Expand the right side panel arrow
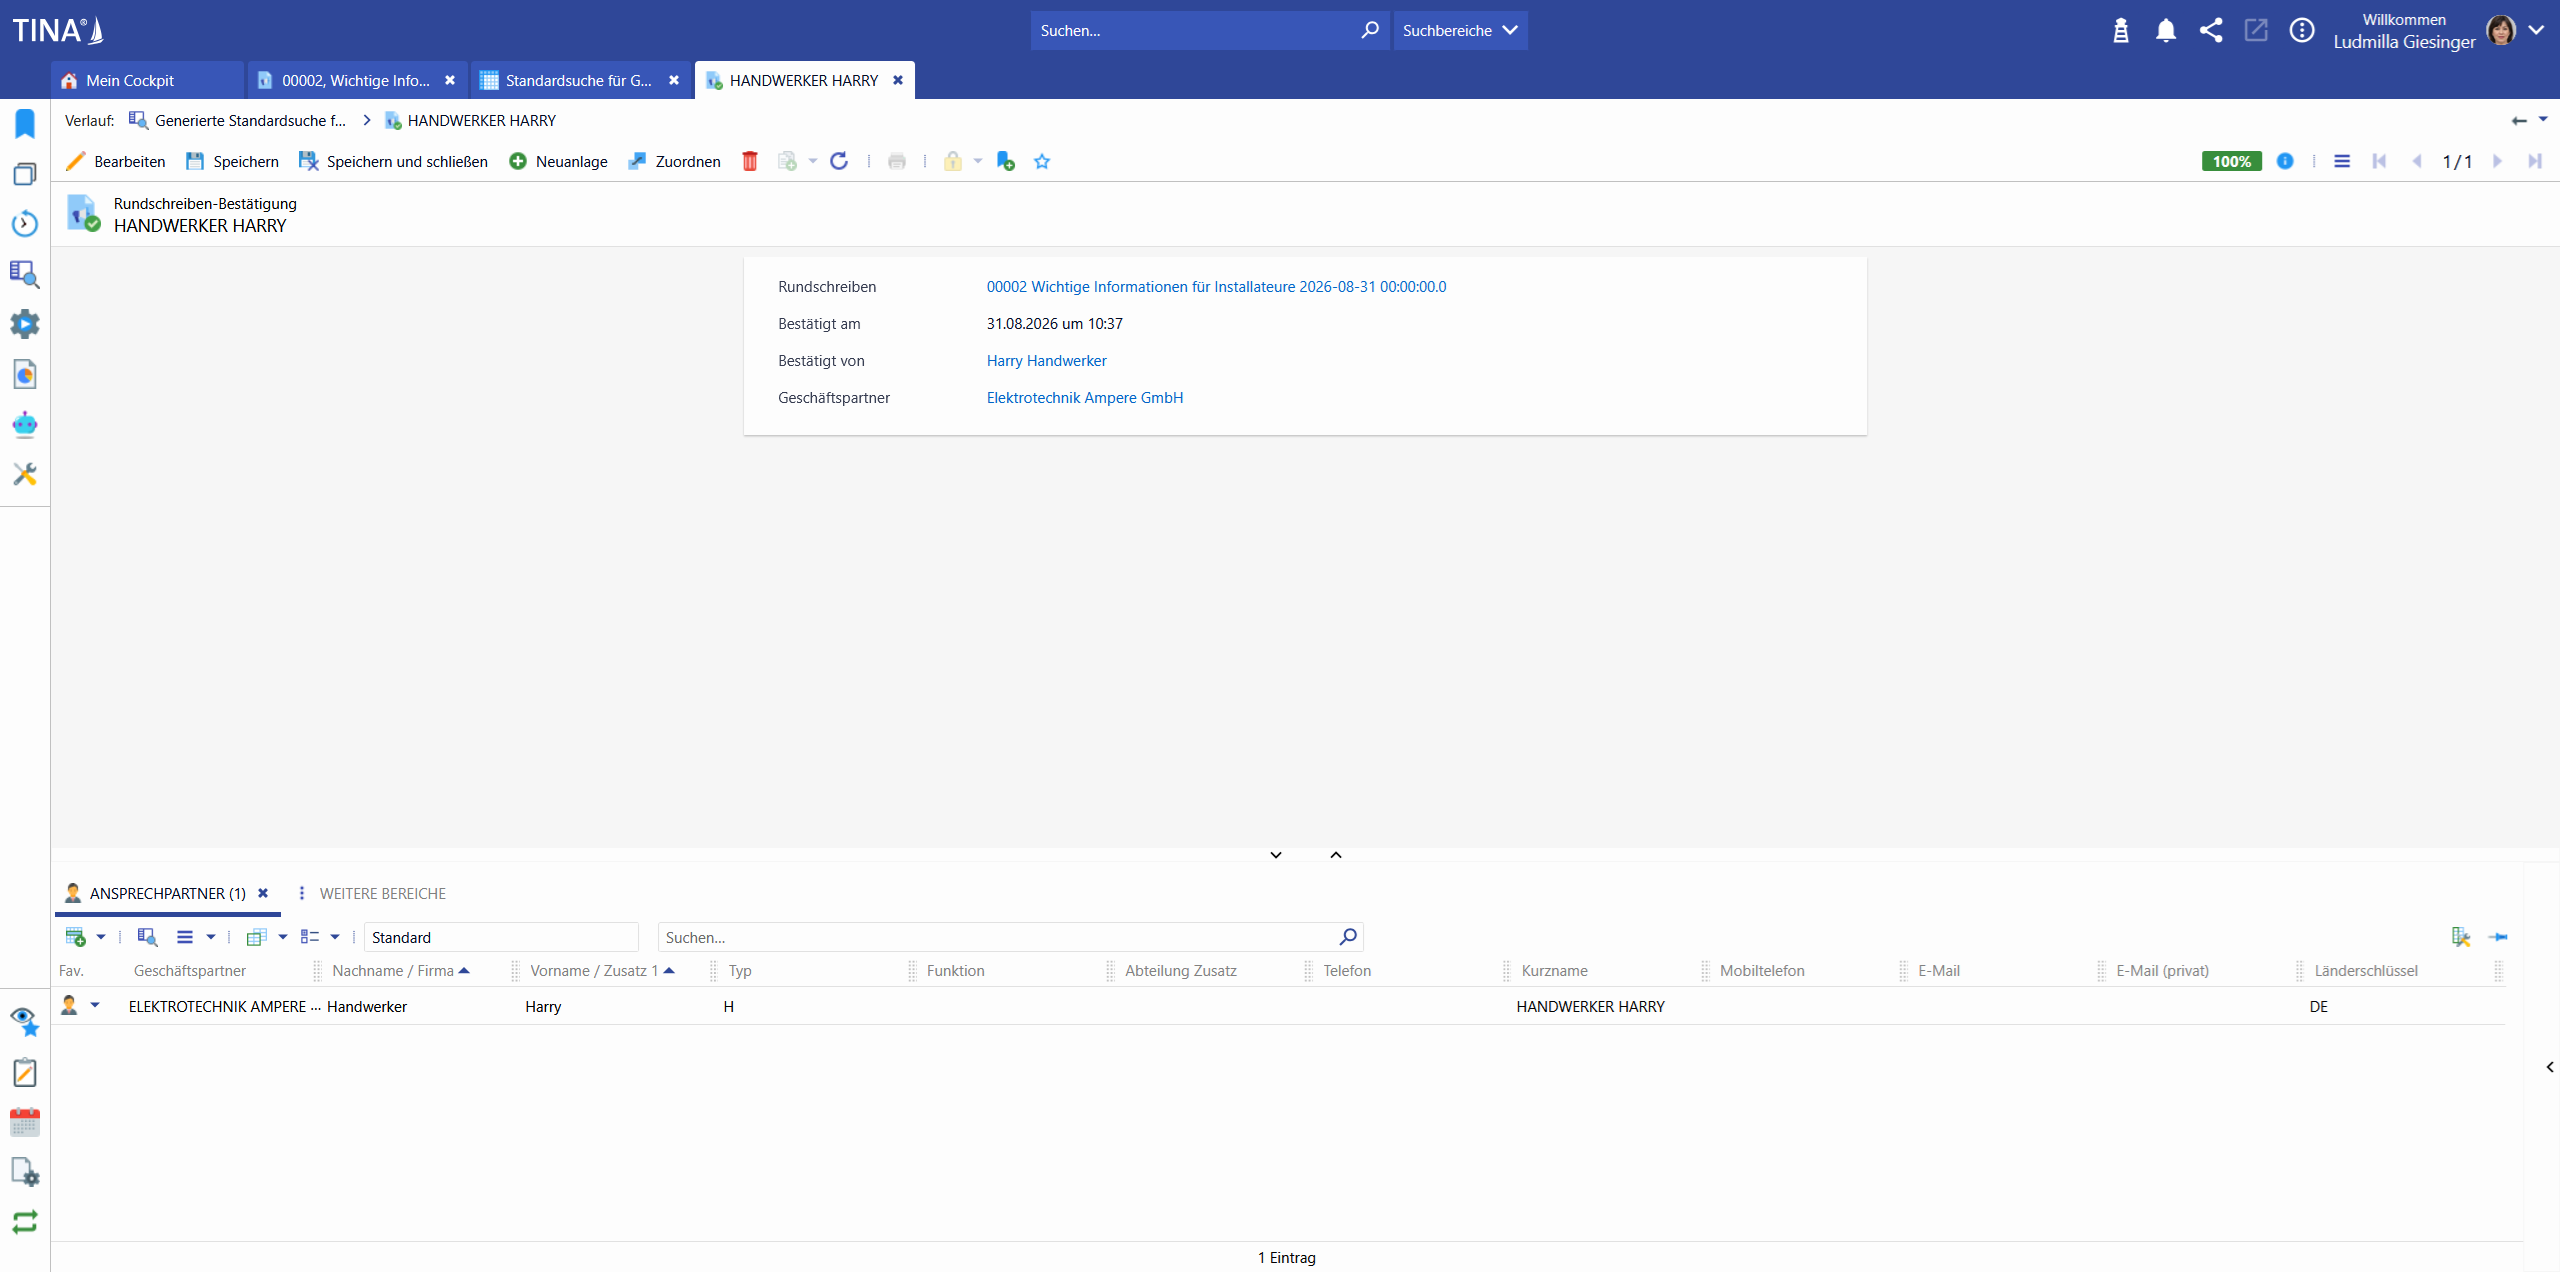The width and height of the screenshot is (2560, 1272). click(2550, 1067)
